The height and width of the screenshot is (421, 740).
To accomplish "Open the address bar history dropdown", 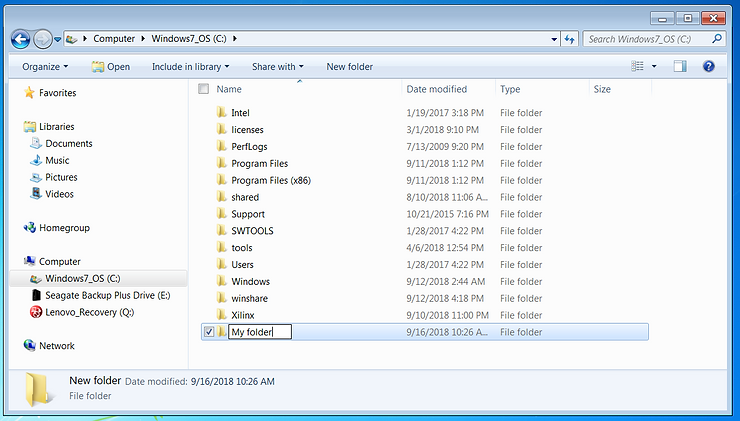I will point(554,39).
